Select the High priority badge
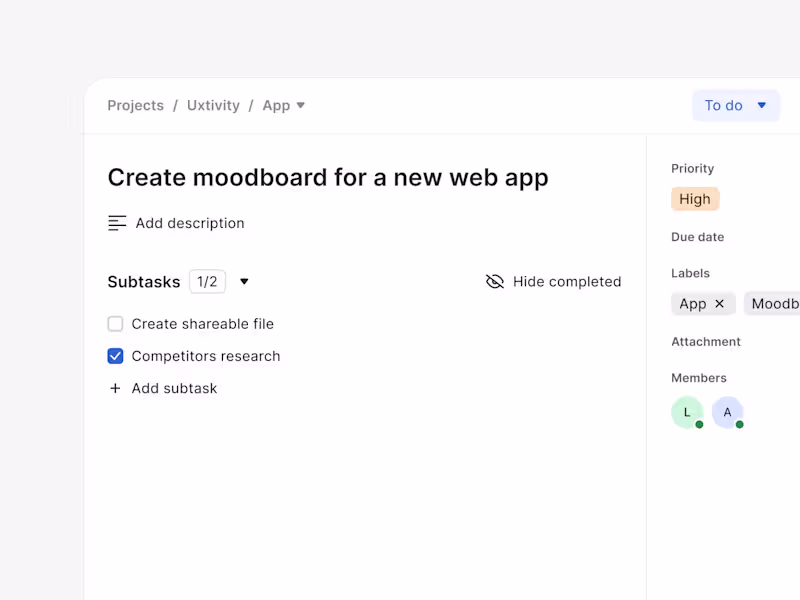800x600 pixels. [695, 199]
